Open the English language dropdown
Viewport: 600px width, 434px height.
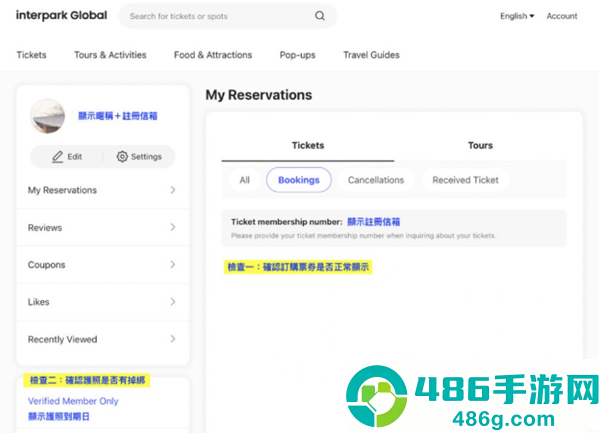pos(517,16)
